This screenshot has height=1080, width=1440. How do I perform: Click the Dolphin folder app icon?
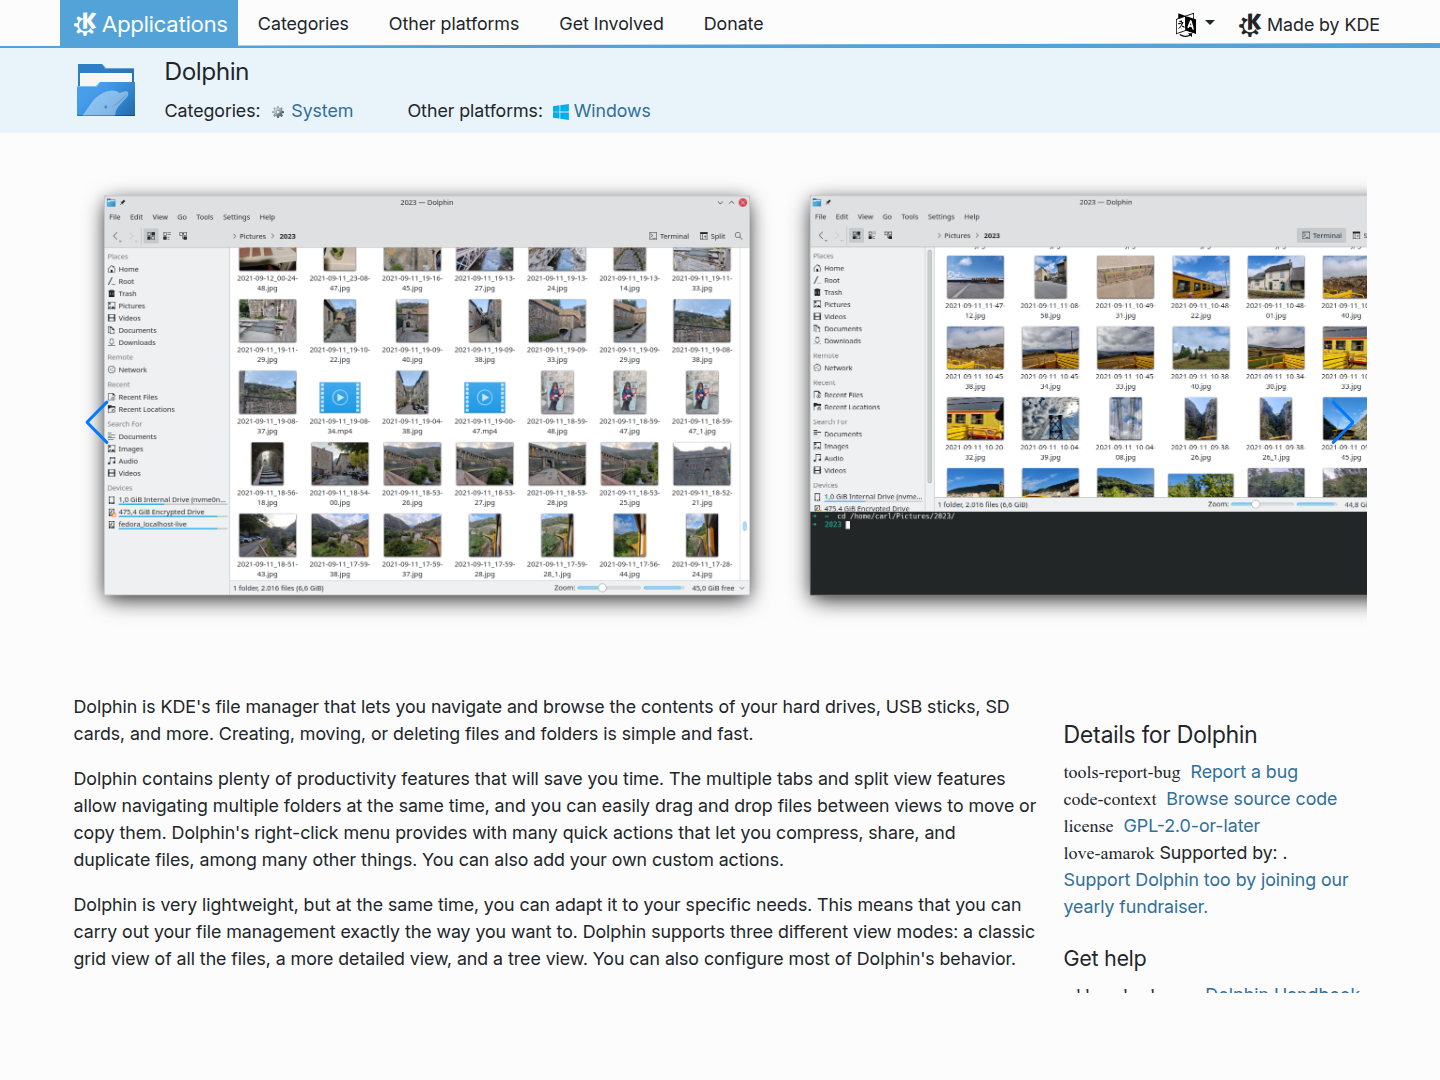point(106,90)
